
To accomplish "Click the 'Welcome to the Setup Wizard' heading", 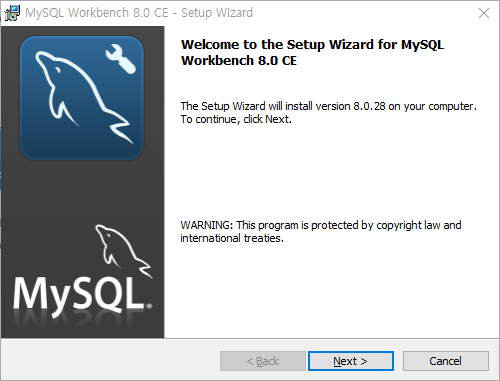I will pyautogui.click(x=312, y=52).
